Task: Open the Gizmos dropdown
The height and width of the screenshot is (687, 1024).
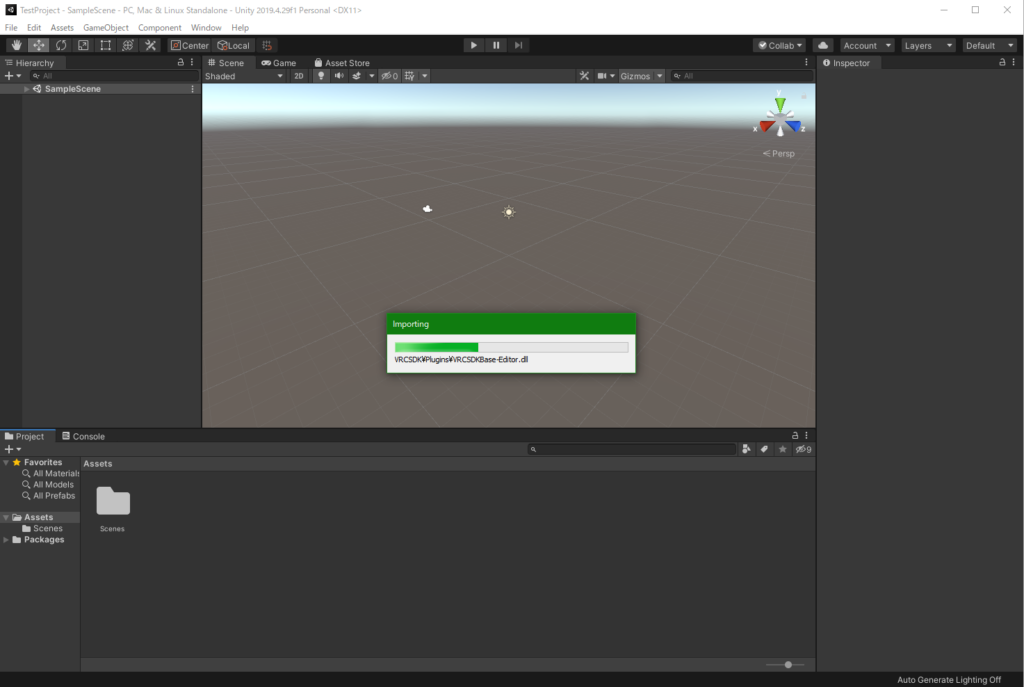Action: coord(641,76)
